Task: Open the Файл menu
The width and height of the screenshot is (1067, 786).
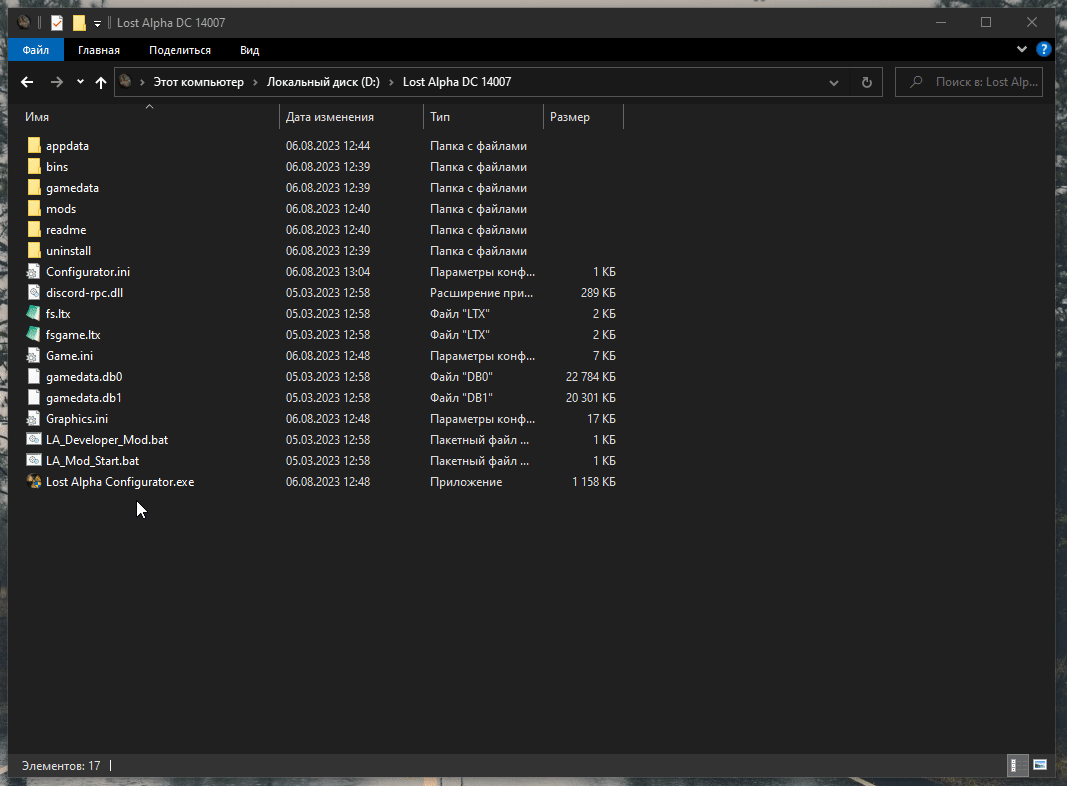Action: 35,50
